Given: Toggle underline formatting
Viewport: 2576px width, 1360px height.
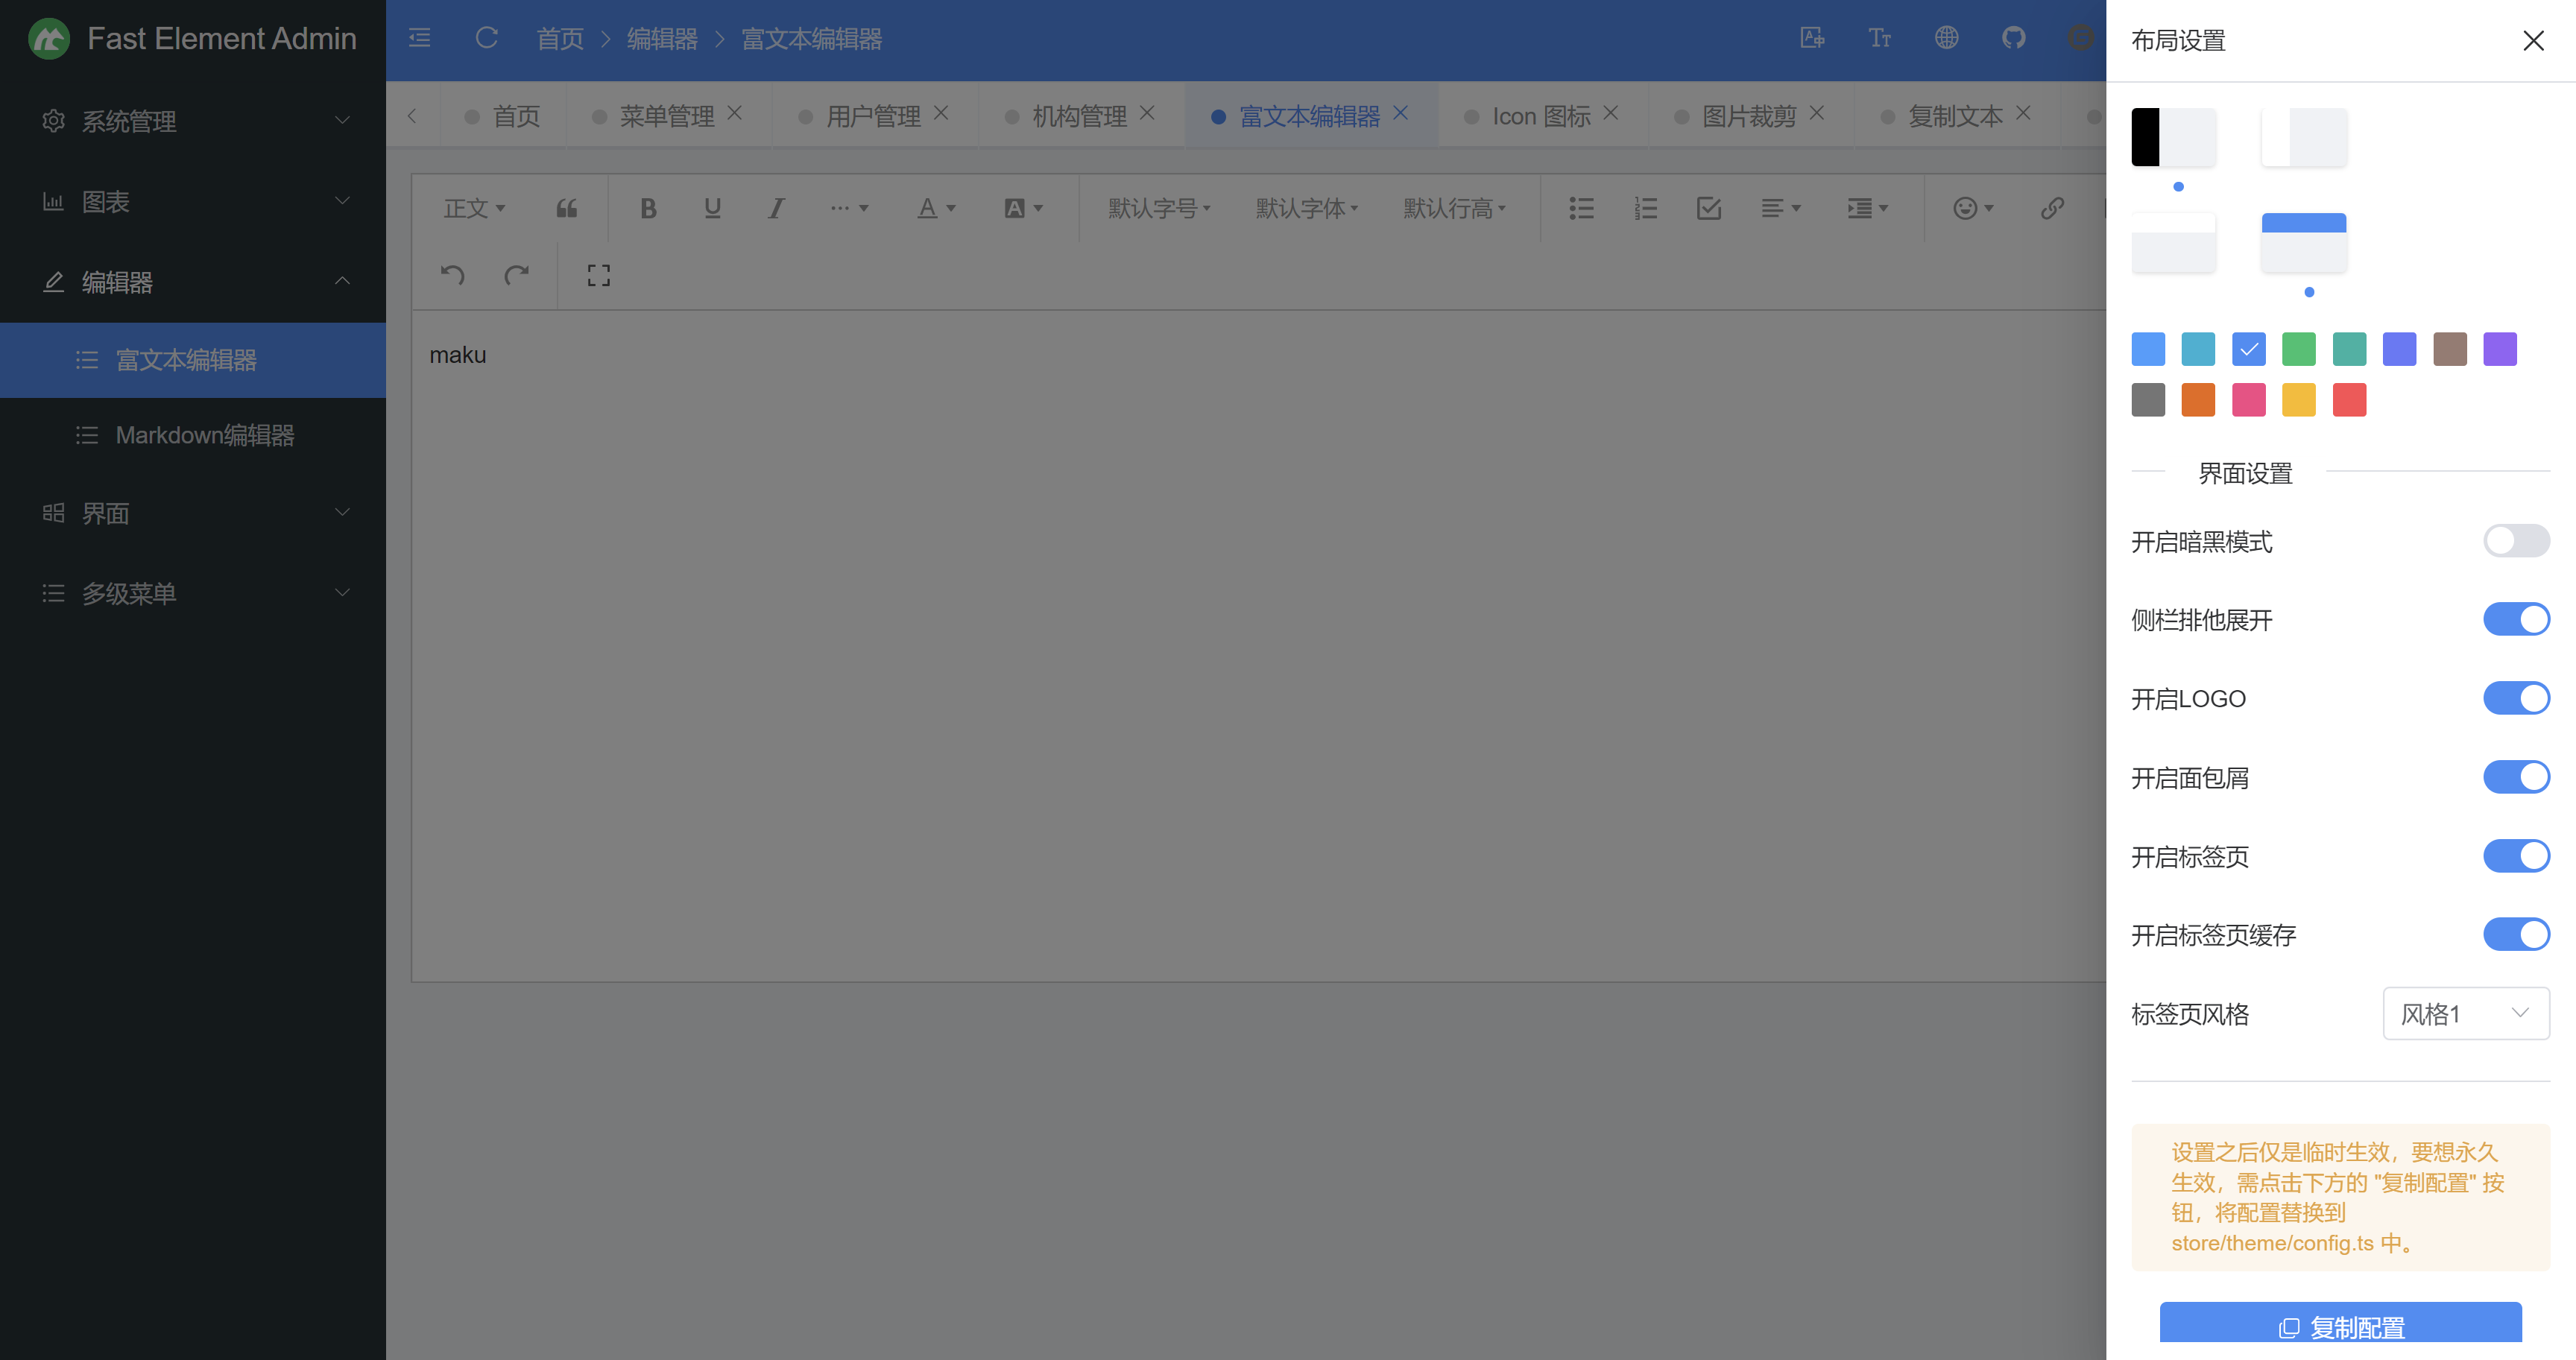Looking at the screenshot, I should point(712,208).
